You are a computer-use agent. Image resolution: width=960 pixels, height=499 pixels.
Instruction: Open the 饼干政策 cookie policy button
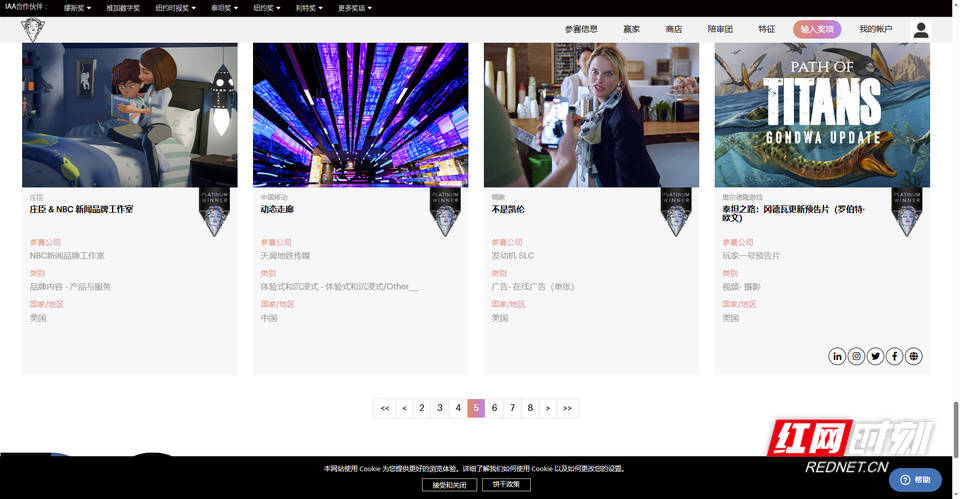(506, 485)
